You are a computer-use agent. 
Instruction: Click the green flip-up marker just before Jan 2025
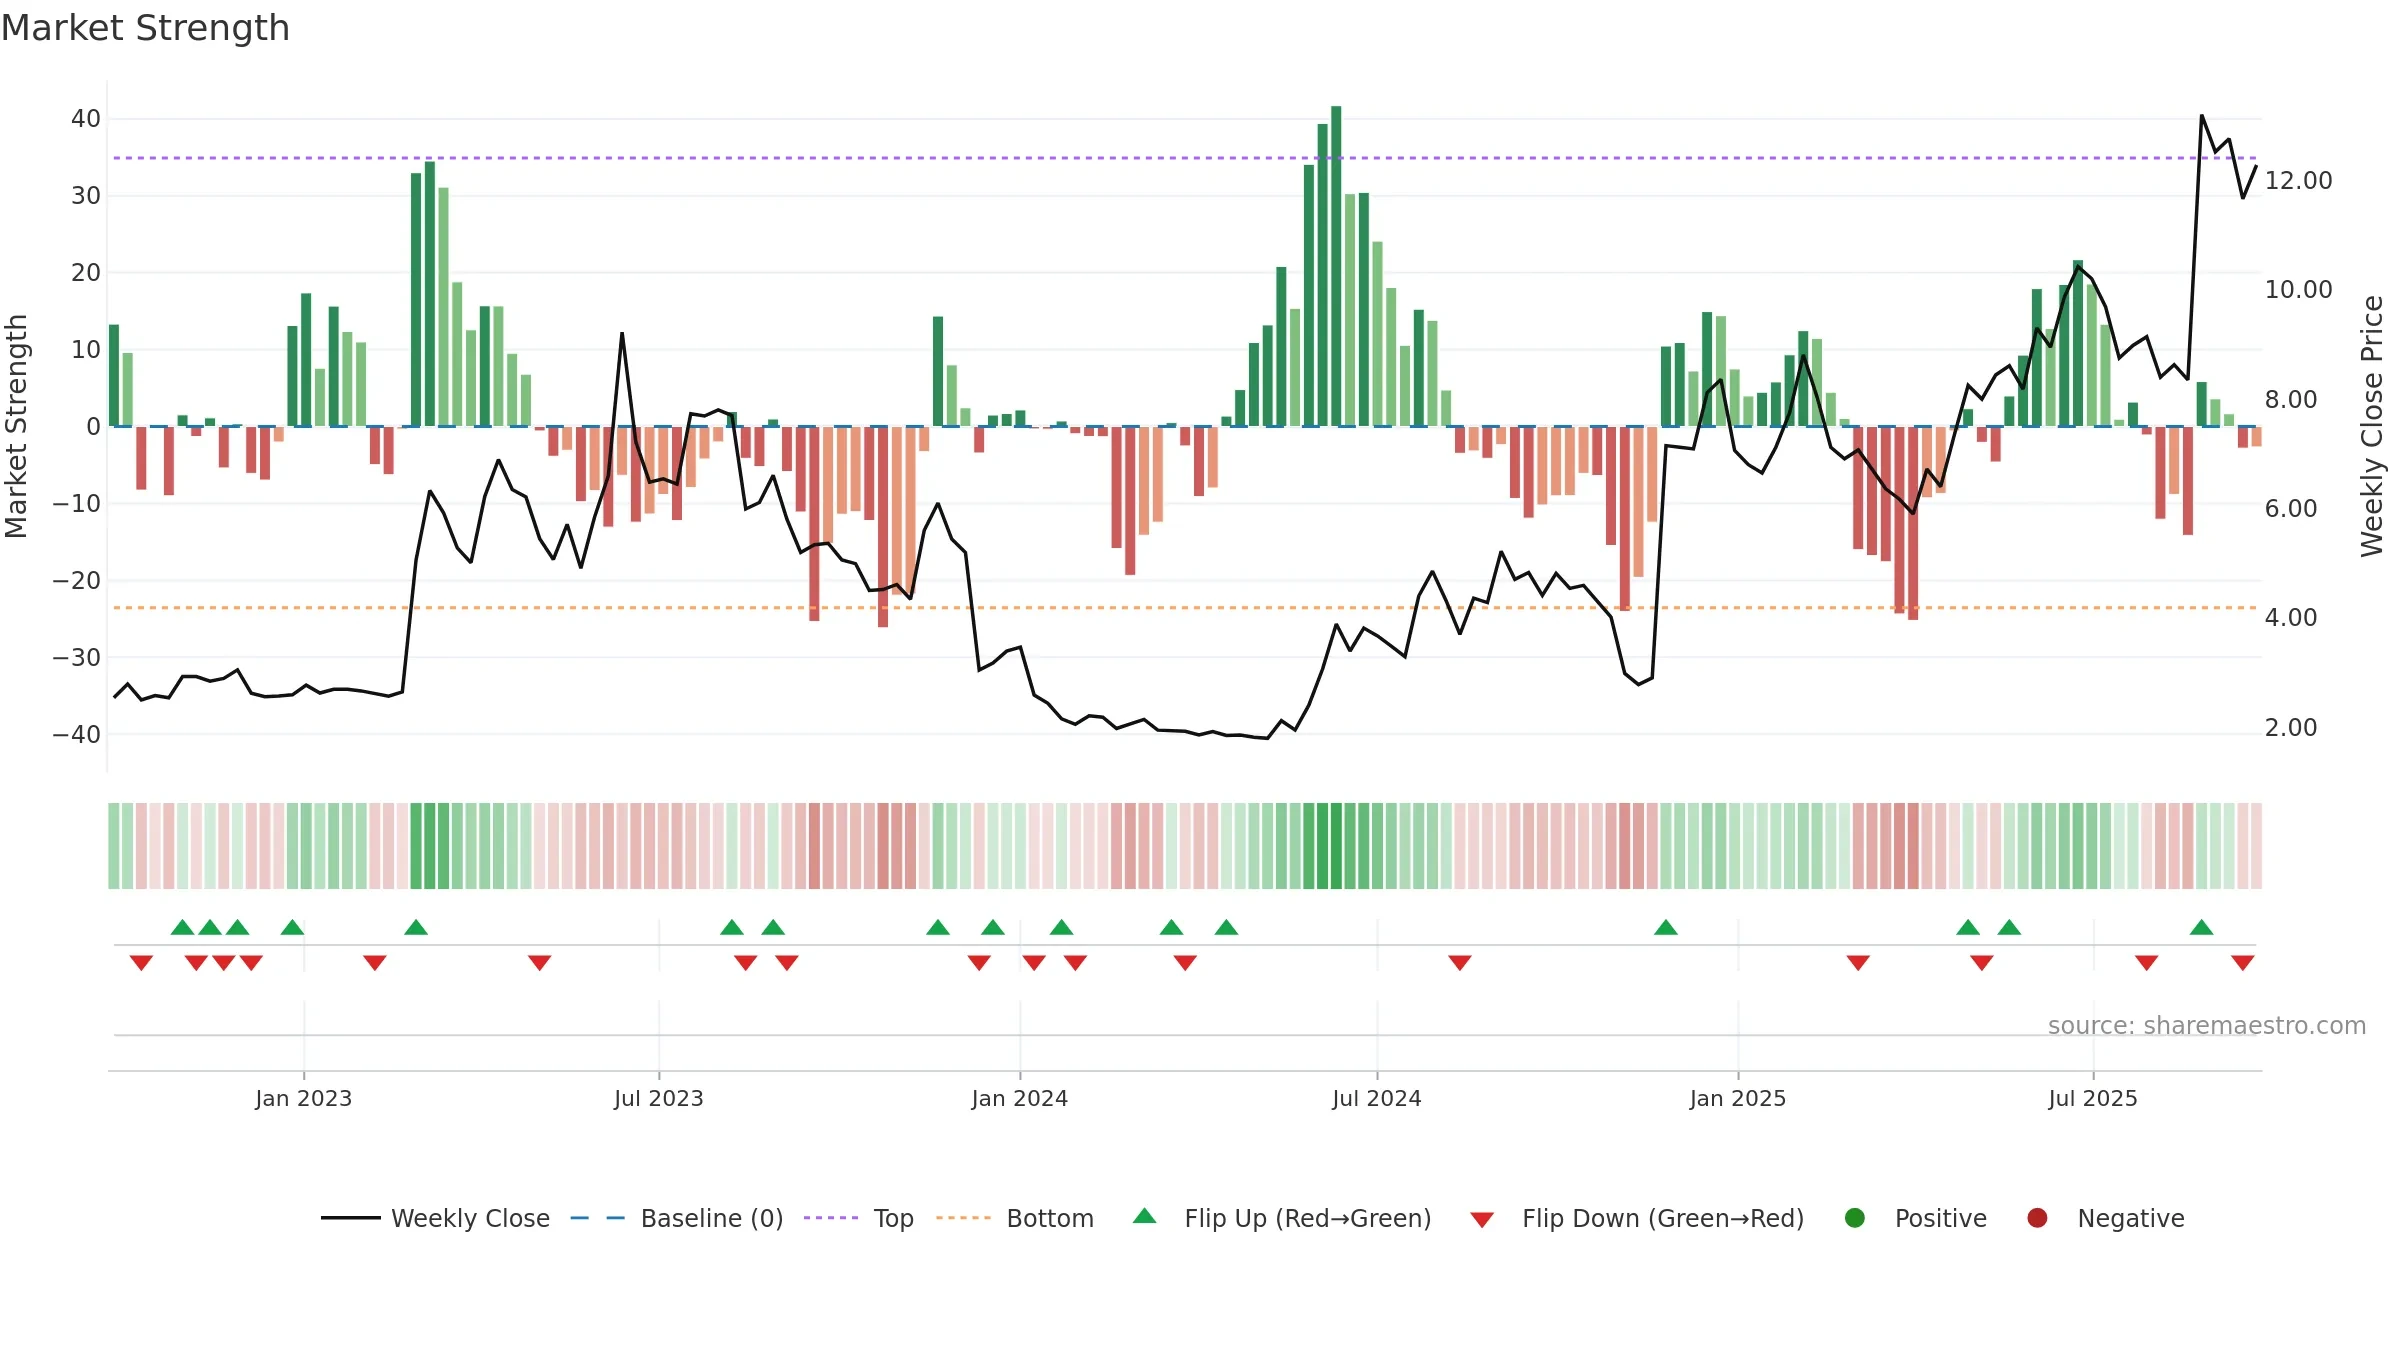pyautogui.click(x=1666, y=927)
